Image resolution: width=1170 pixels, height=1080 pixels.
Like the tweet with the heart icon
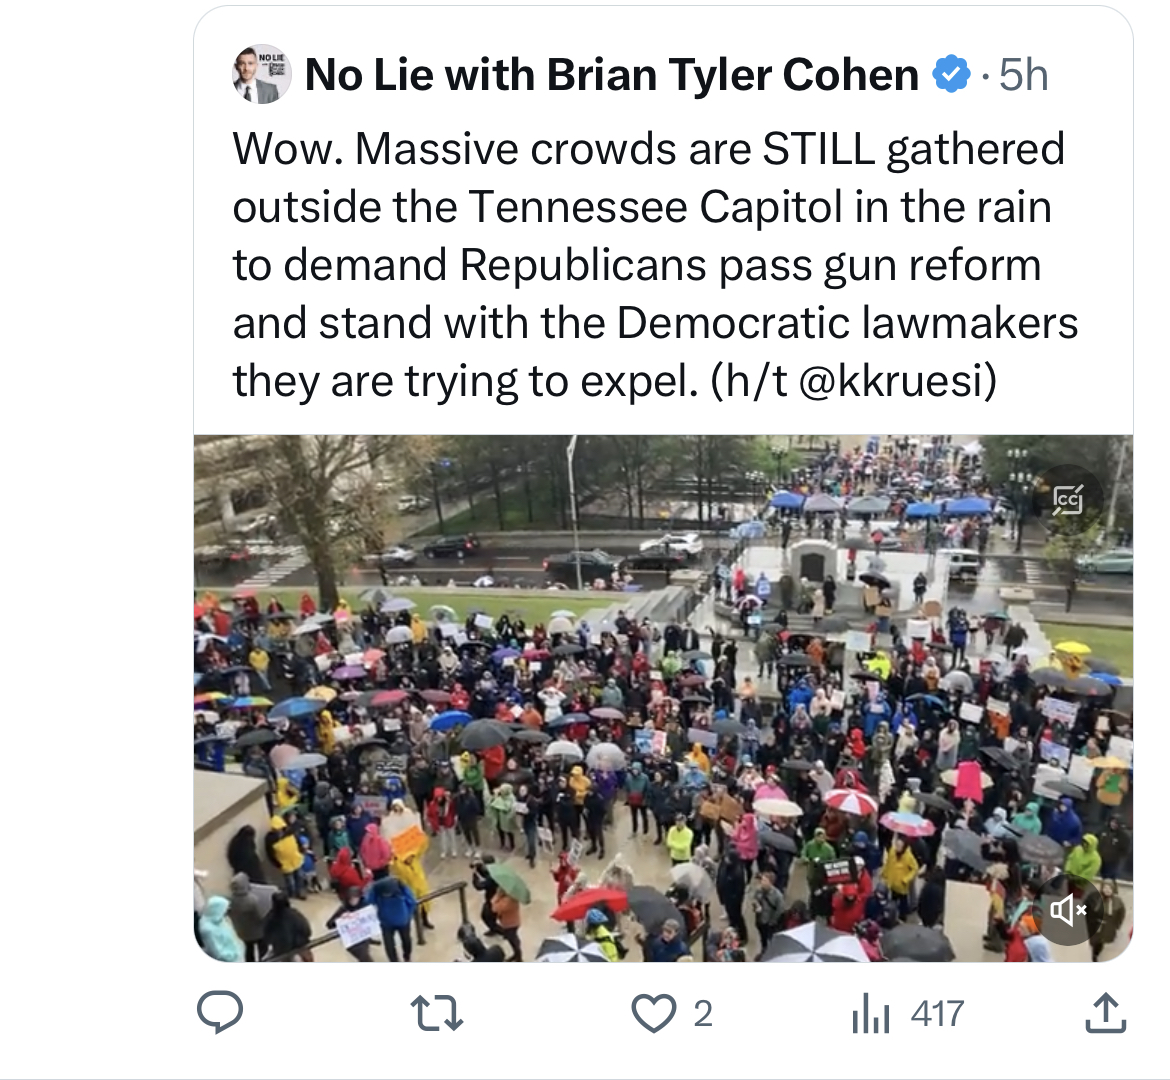(x=654, y=1014)
